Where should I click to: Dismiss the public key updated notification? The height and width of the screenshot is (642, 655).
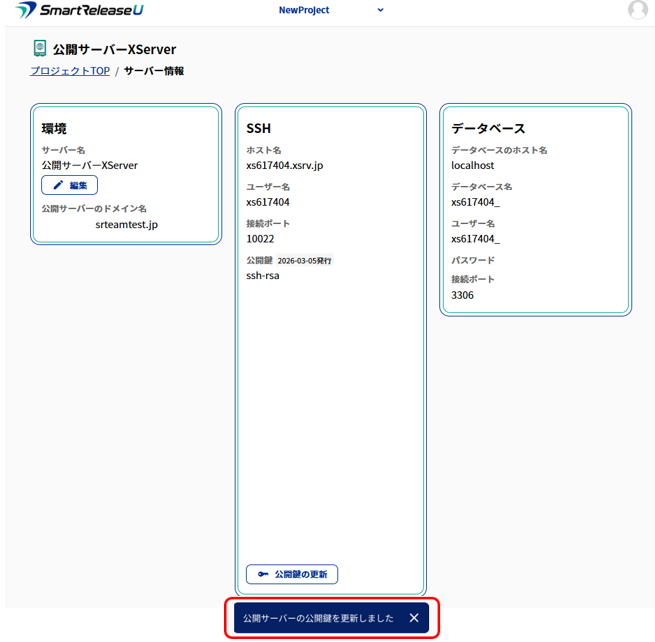(414, 618)
